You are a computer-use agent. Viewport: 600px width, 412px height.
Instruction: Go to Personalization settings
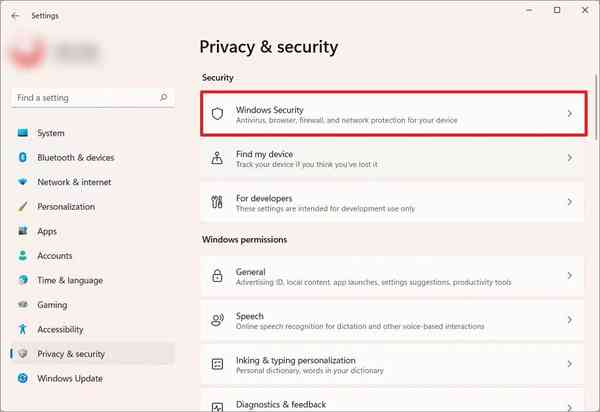point(66,207)
